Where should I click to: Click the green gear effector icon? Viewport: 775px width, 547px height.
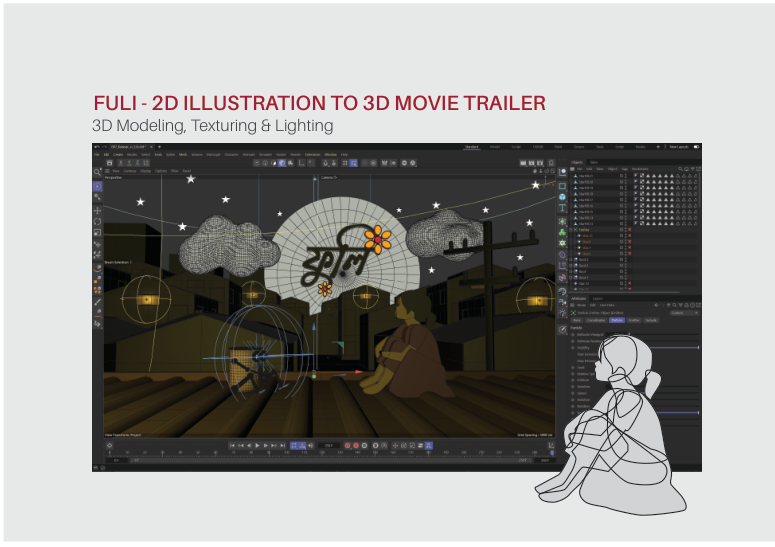(x=562, y=243)
